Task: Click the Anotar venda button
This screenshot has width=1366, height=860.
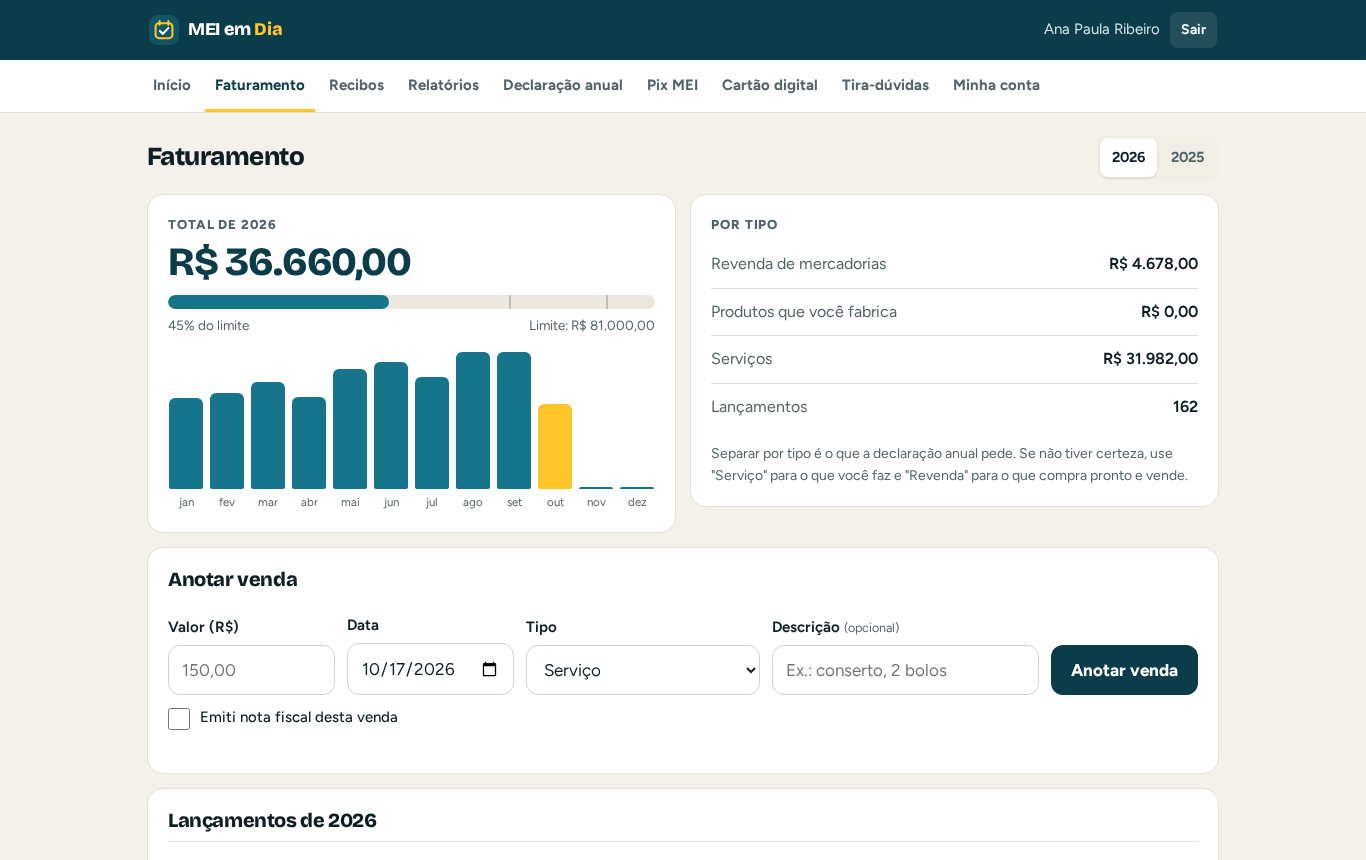Action: pyautogui.click(x=1124, y=670)
